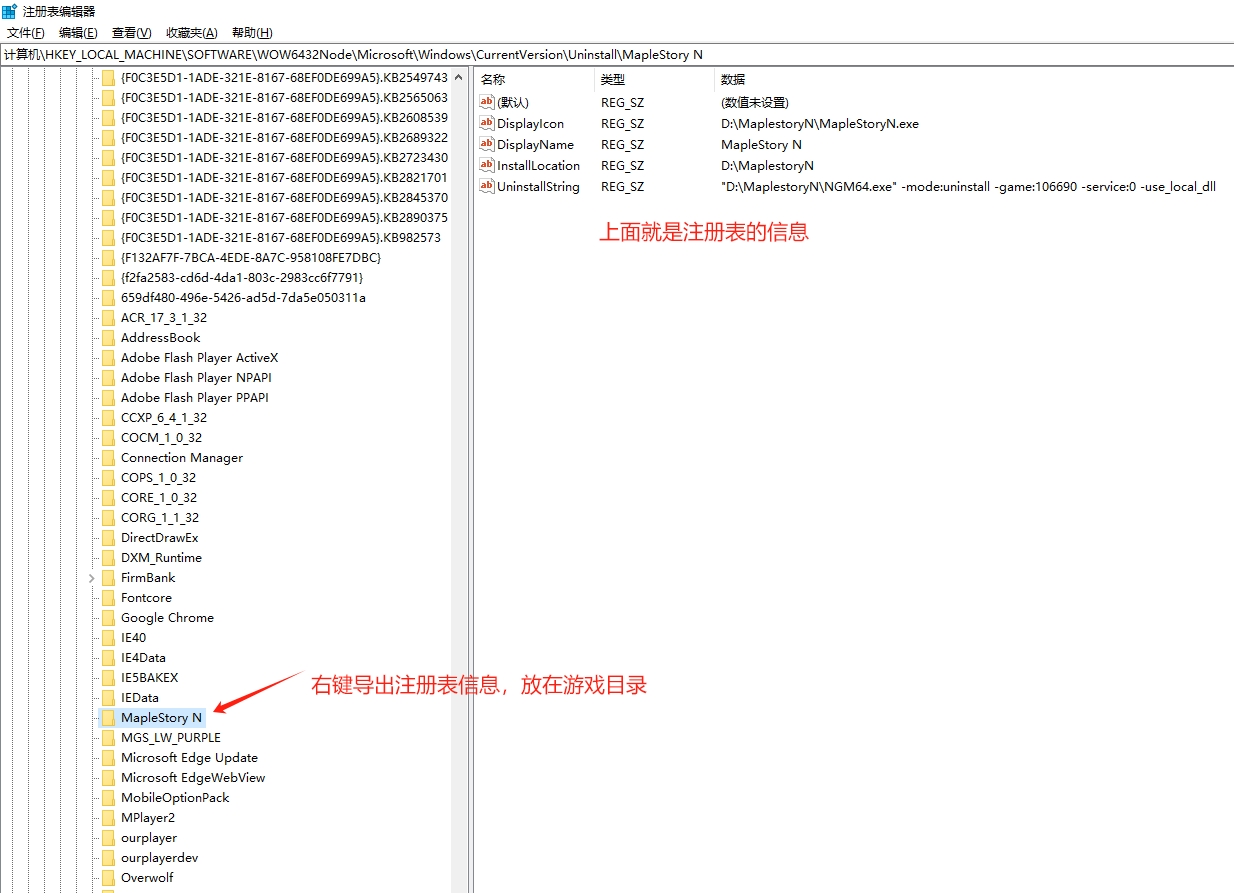
Task: Click the folder icon of MPlayer2 key
Action: [108, 818]
